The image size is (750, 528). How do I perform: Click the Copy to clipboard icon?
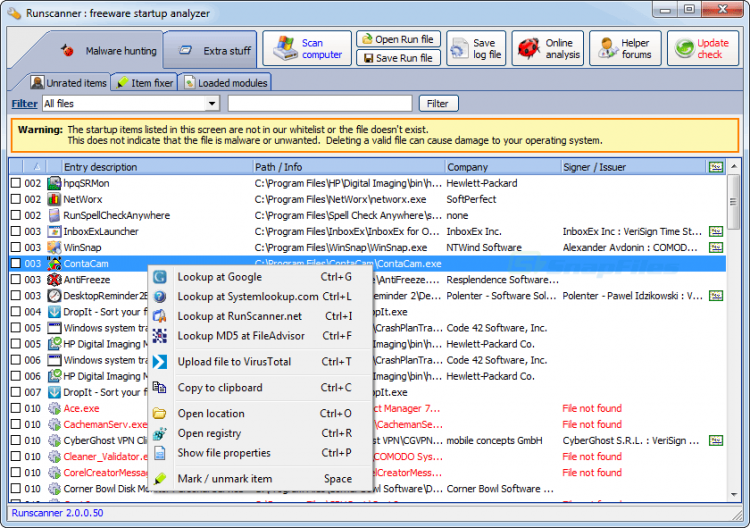pos(160,387)
